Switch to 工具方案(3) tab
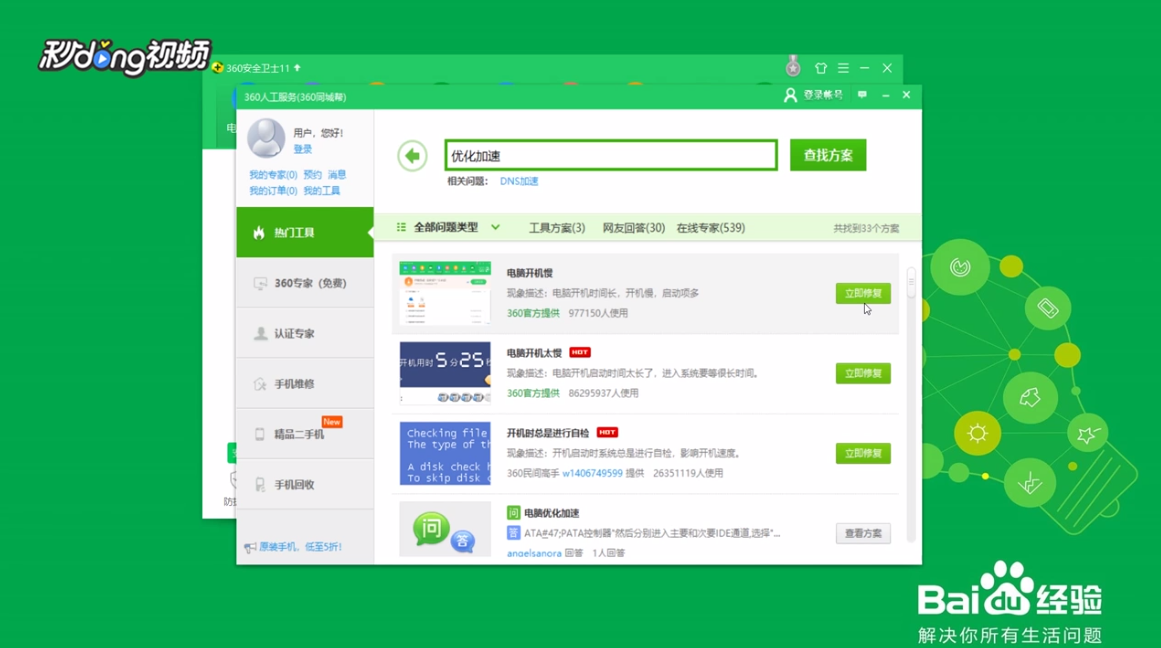The image size is (1161, 648). pyautogui.click(x=557, y=228)
